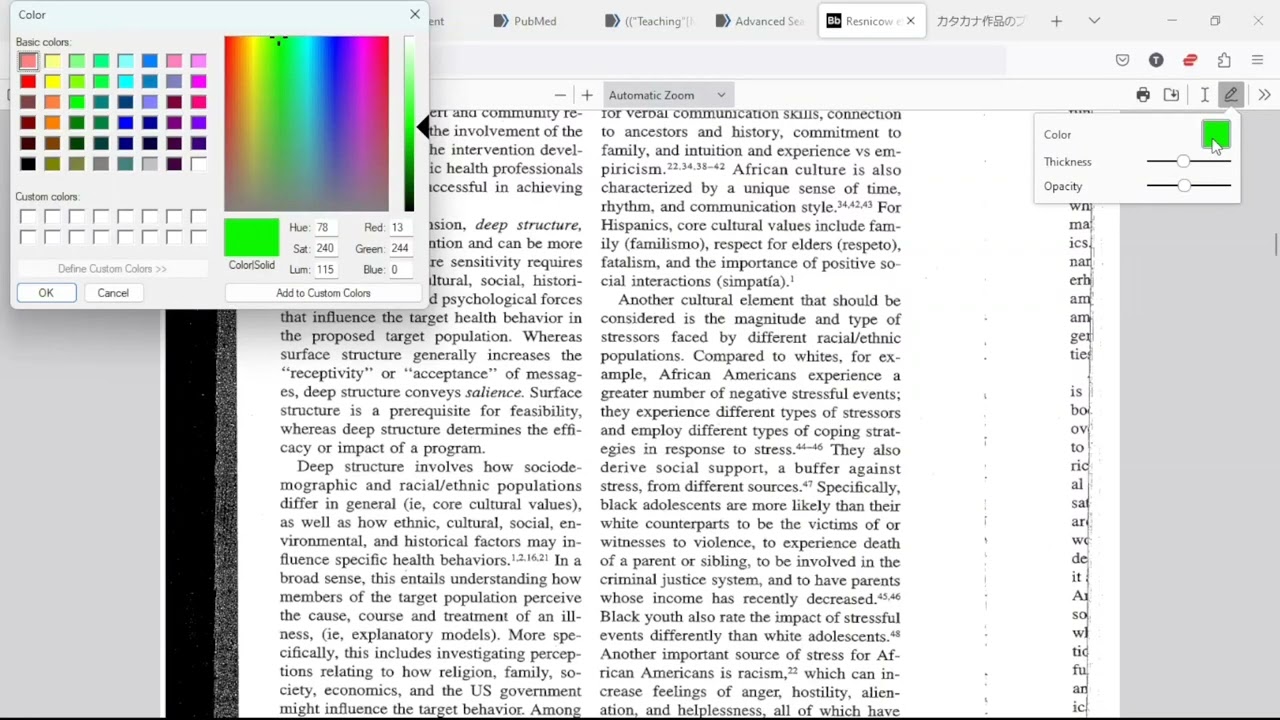Image resolution: width=1280 pixels, height=720 pixels.
Task: Click the Thickness slider handle
Action: coord(1184,161)
